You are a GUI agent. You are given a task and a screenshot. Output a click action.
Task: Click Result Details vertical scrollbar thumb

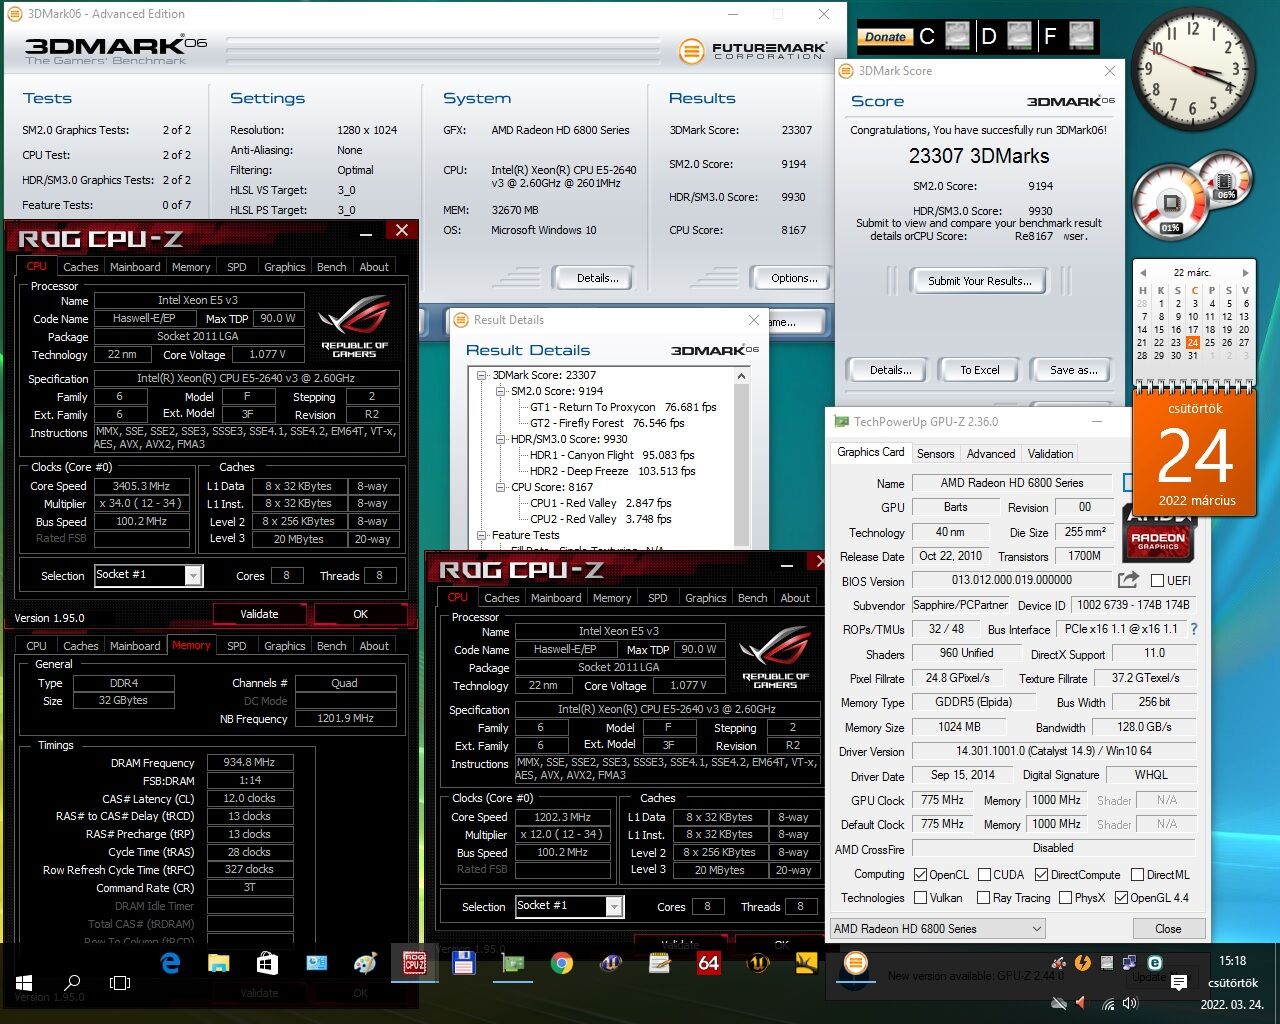click(742, 465)
